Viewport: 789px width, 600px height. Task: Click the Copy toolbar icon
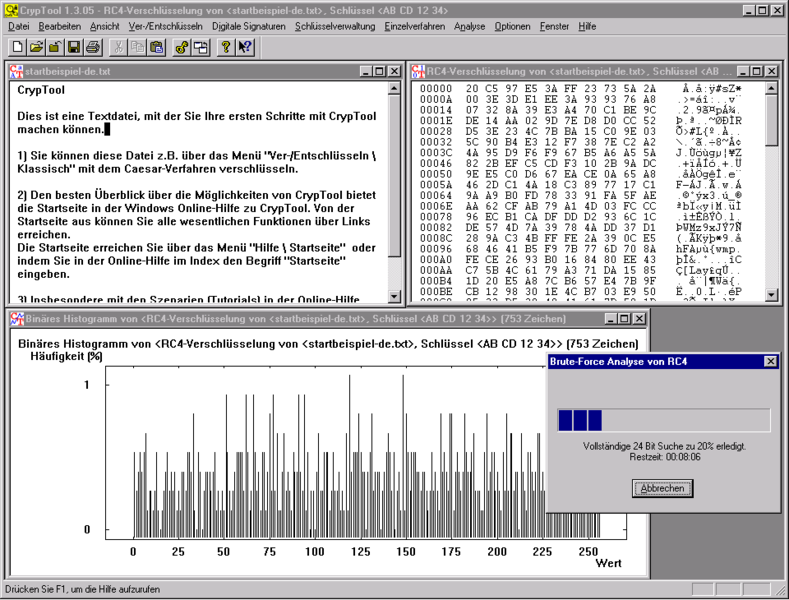pos(137,47)
